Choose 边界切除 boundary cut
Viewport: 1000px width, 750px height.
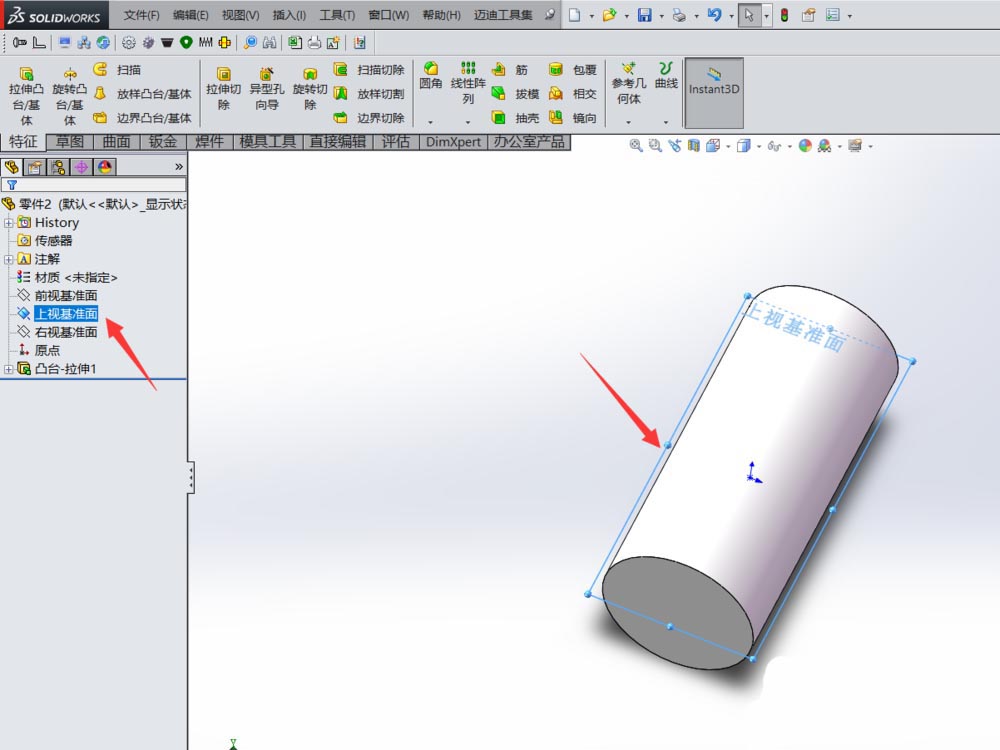tap(369, 118)
